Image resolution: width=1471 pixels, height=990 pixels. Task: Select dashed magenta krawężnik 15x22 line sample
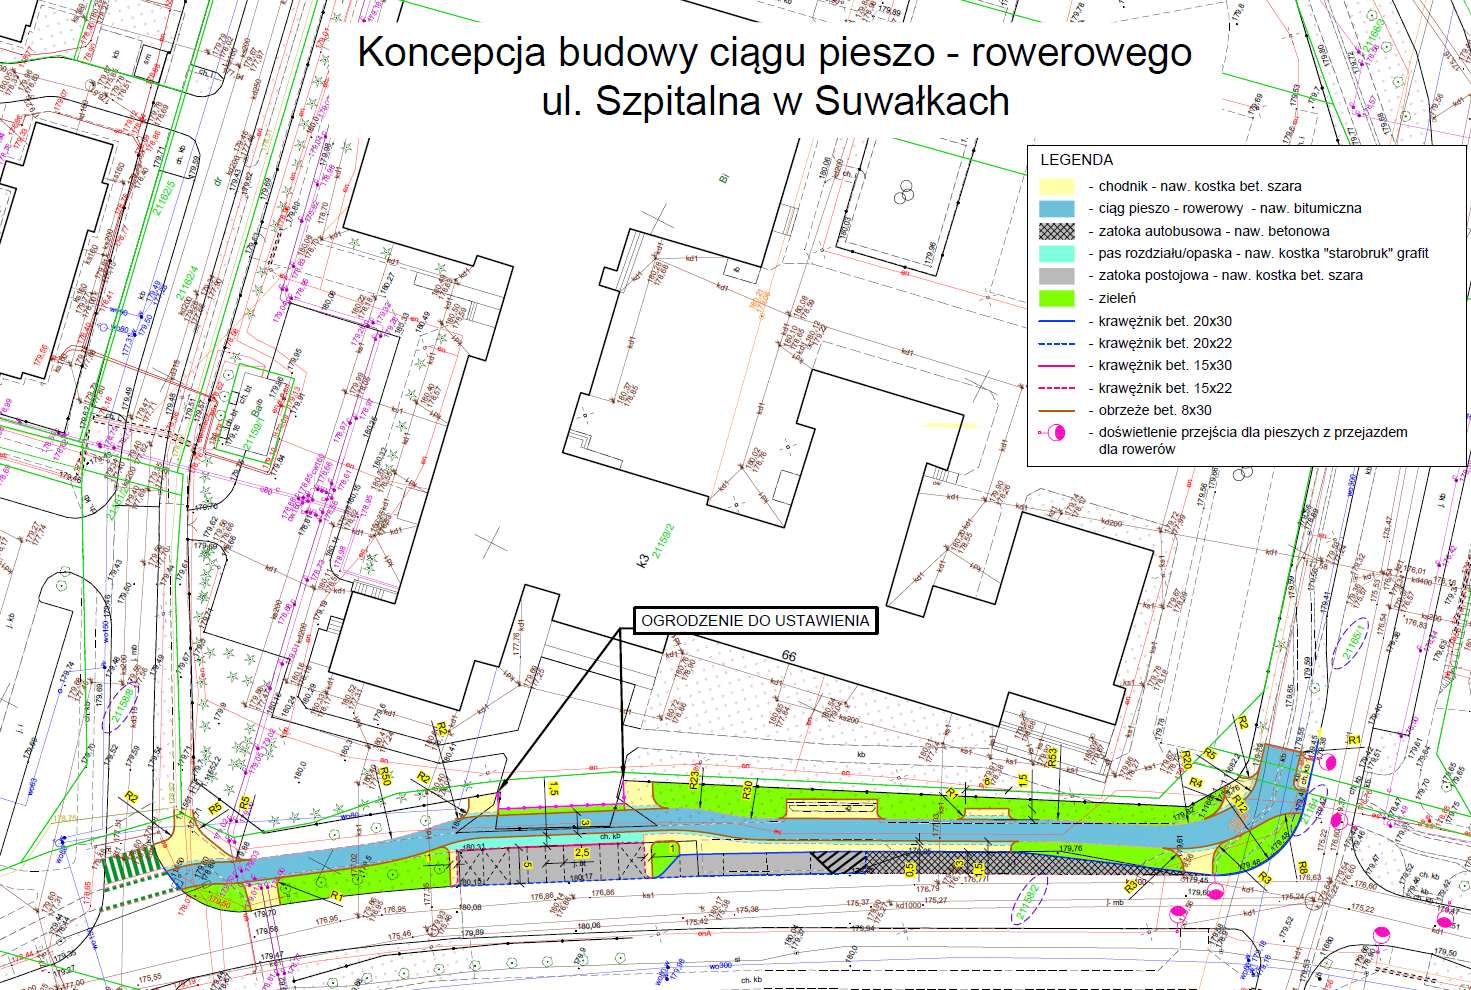[1056, 388]
